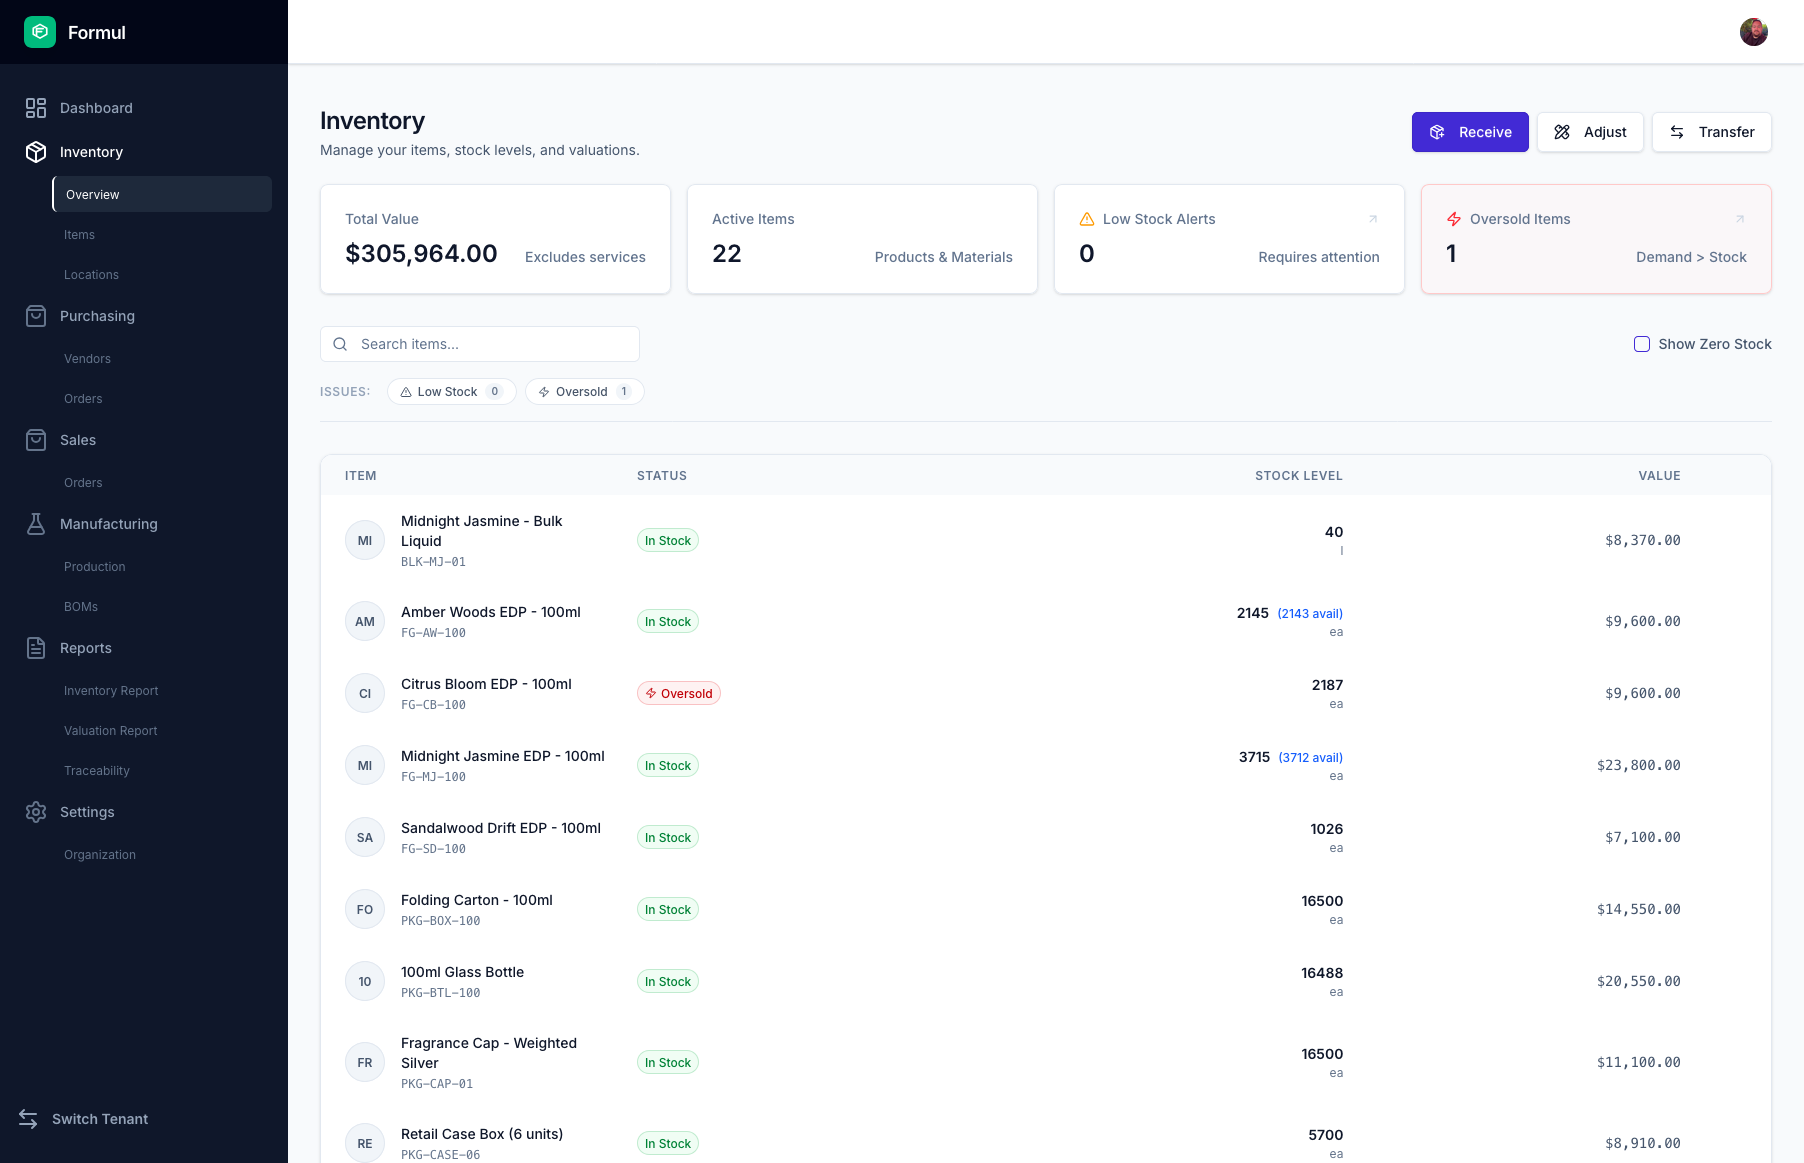
Task: Toggle the Low Stock issues filter
Action: tap(451, 391)
